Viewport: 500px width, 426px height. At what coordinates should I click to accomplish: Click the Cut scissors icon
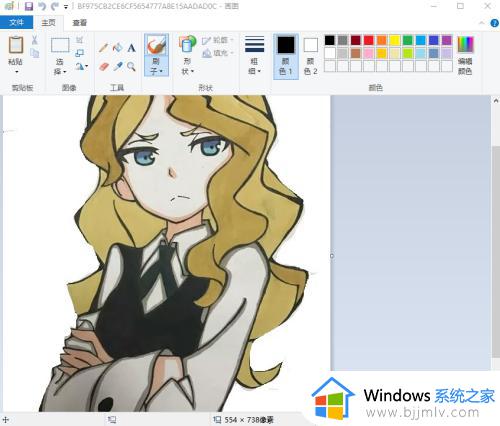click(34, 40)
